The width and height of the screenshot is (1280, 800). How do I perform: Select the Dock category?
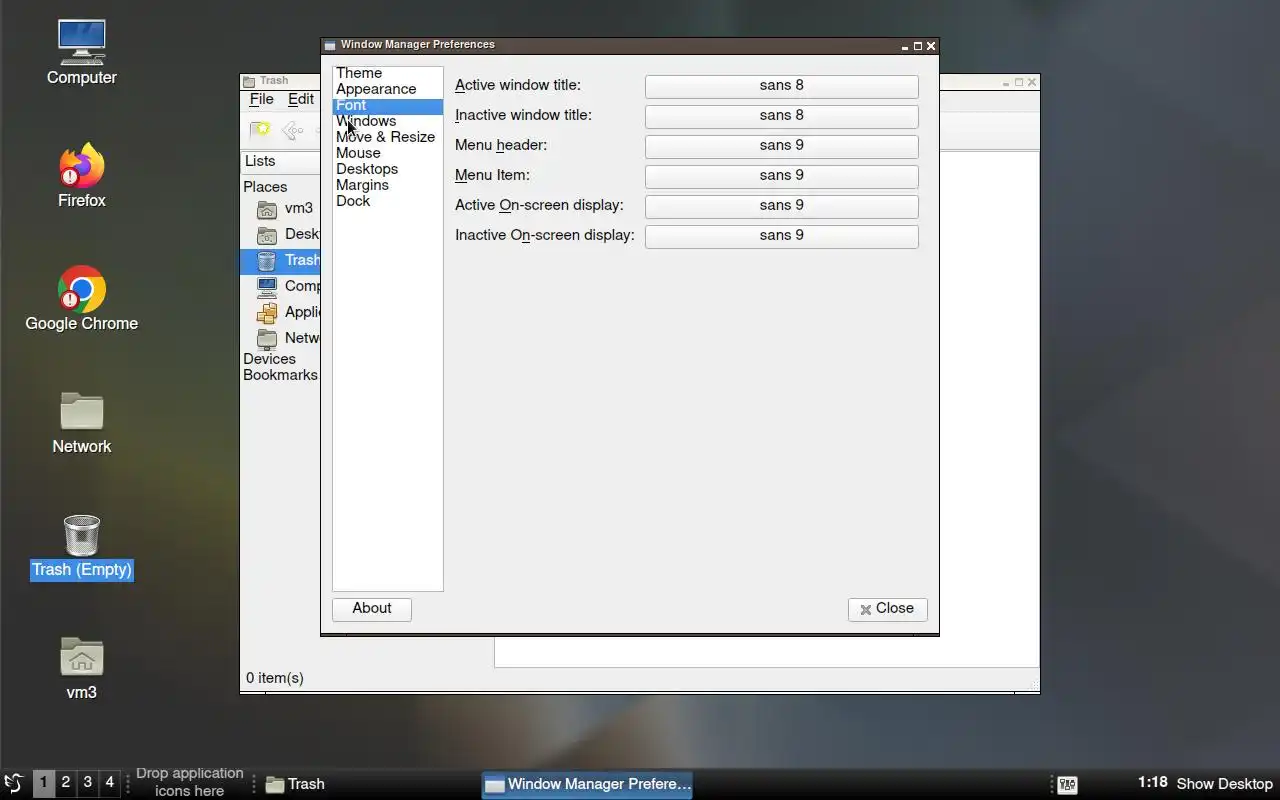coord(388,201)
